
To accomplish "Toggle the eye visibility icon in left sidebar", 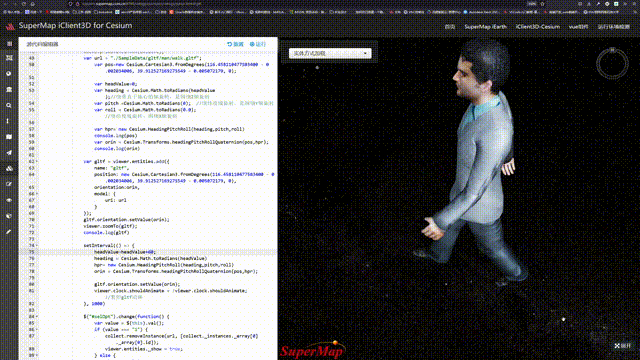I will click(9, 200).
